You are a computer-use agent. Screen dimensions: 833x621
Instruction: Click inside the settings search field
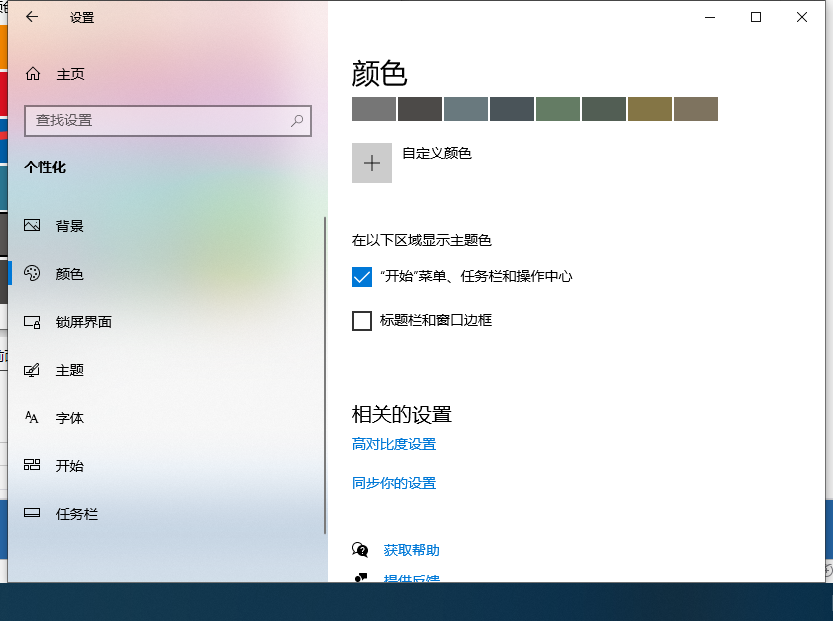[x=160, y=120]
